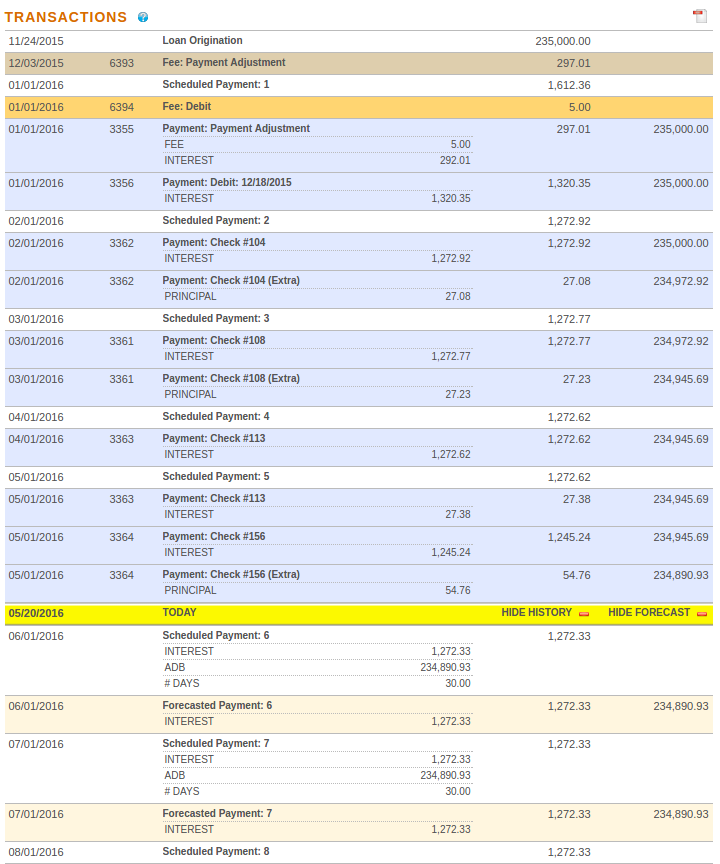Viewport: 720px width, 864px height.
Task: Collapse Scheduled Payment: 6 details
Action: 359,660
